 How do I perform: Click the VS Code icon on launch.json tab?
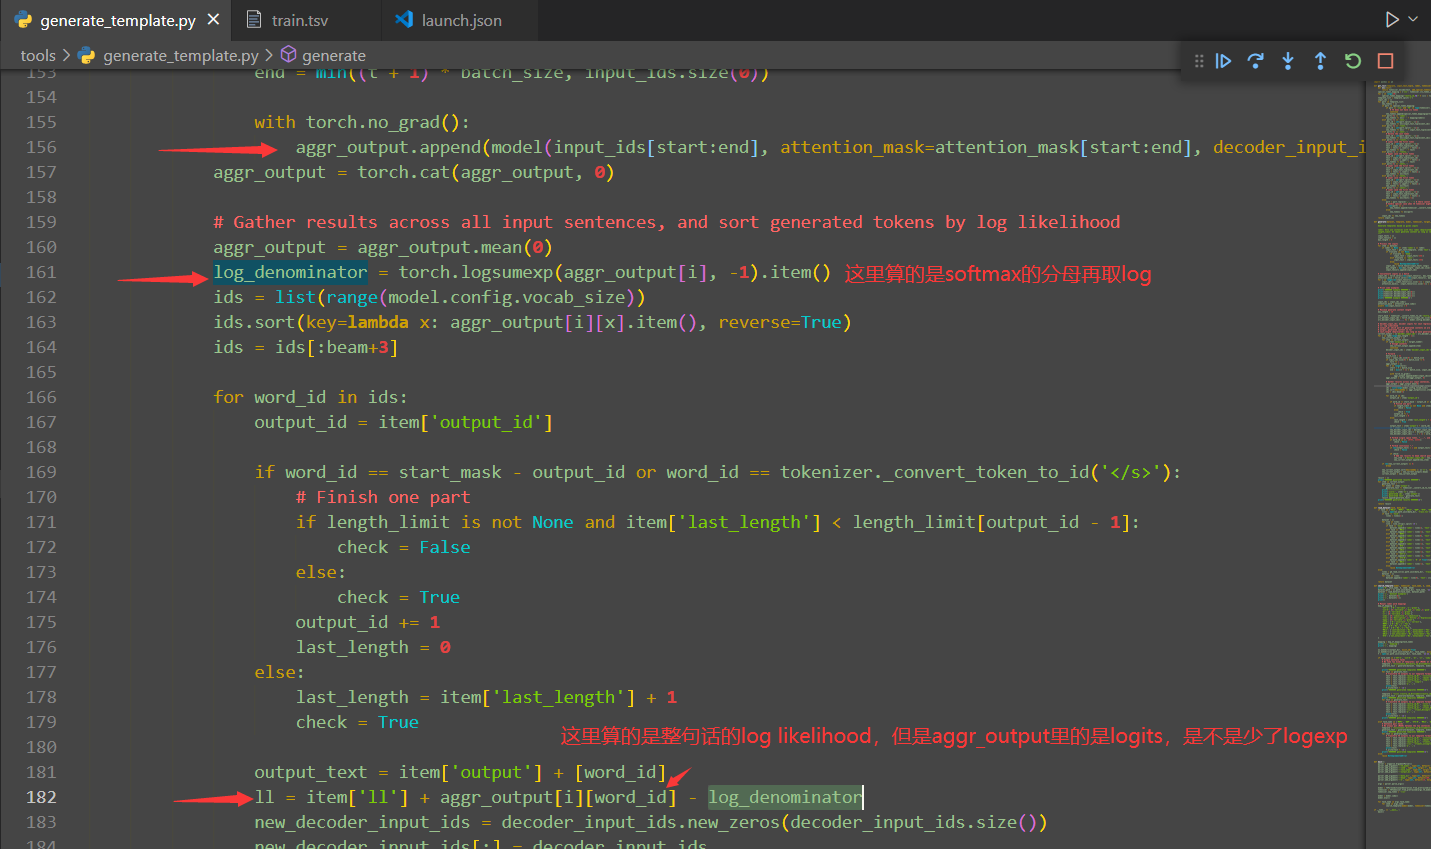coord(404,20)
